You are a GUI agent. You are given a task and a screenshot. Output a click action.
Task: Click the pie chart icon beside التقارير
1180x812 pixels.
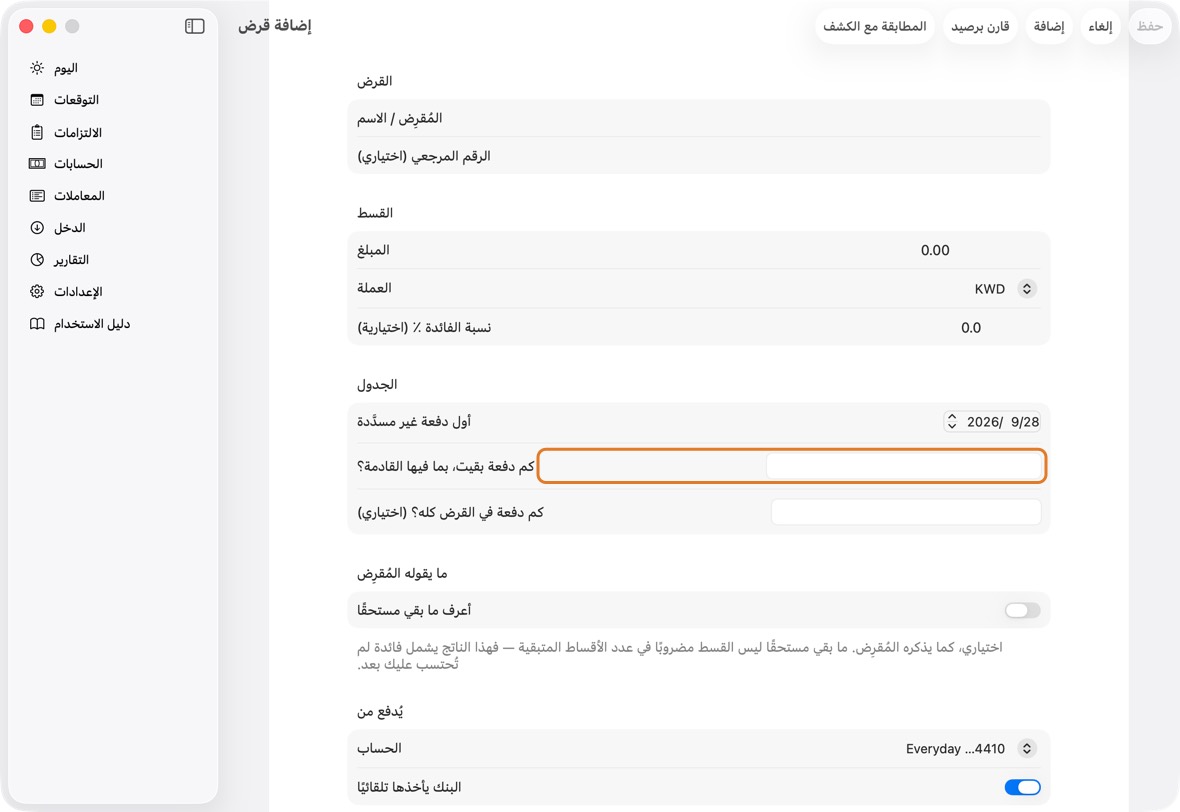tap(37, 260)
